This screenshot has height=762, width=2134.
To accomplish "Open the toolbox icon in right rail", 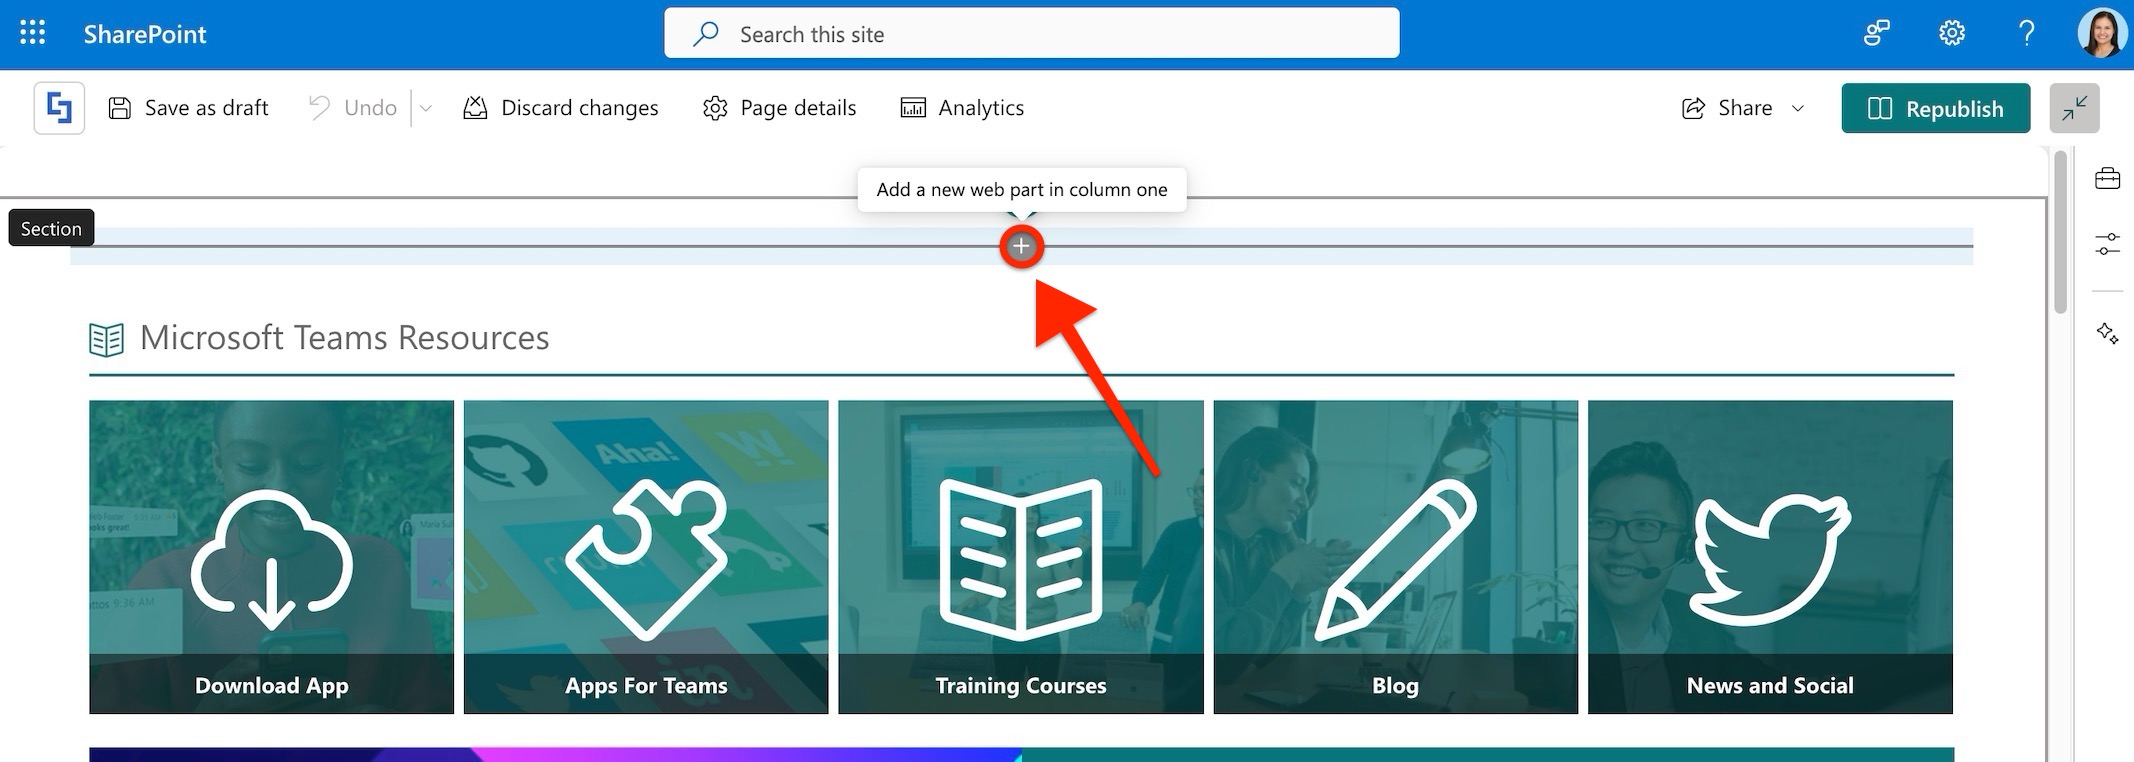I will coord(2107,179).
